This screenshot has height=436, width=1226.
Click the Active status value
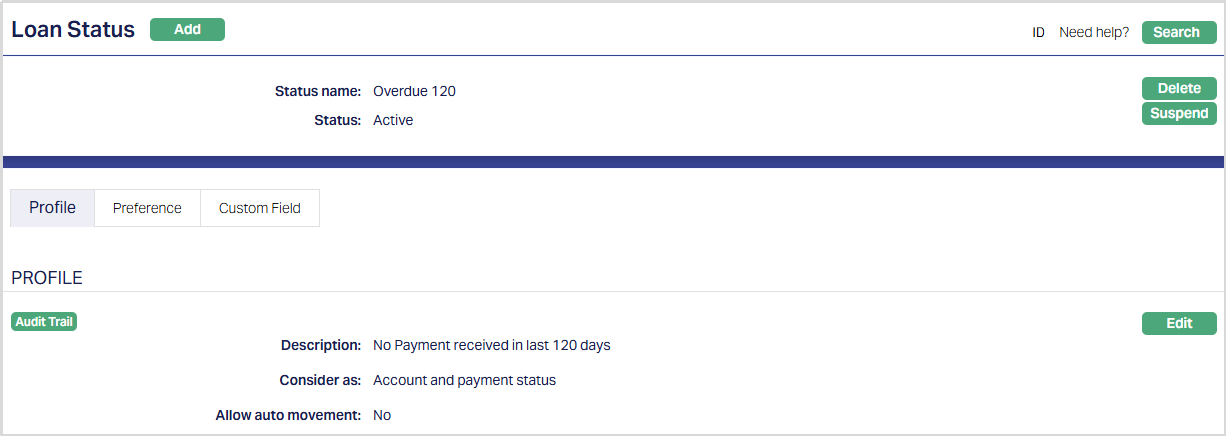[393, 120]
